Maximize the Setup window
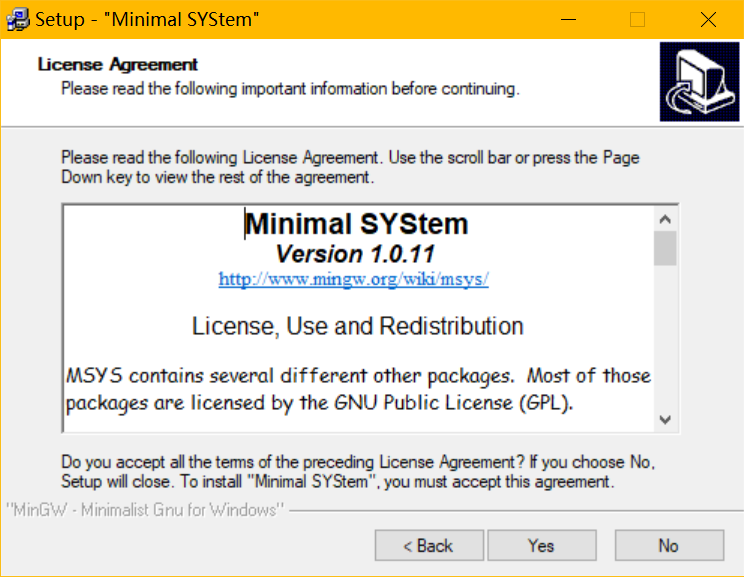 click(x=637, y=19)
